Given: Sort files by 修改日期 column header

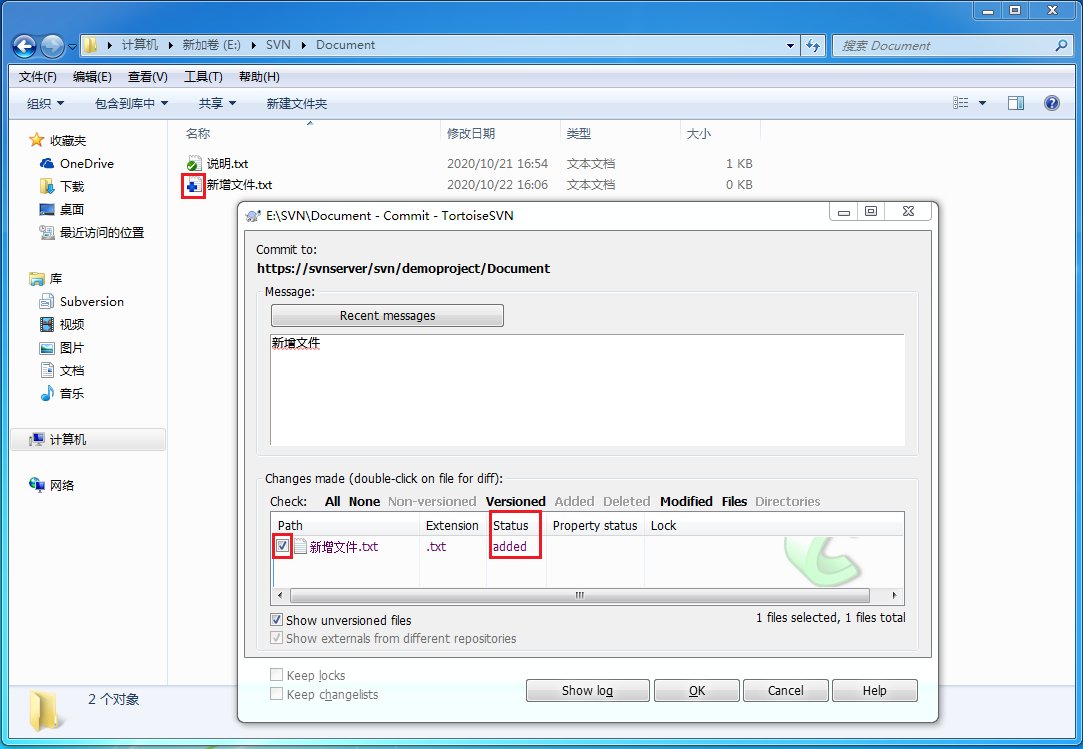Looking at the screenshot, I should point(500,133).
